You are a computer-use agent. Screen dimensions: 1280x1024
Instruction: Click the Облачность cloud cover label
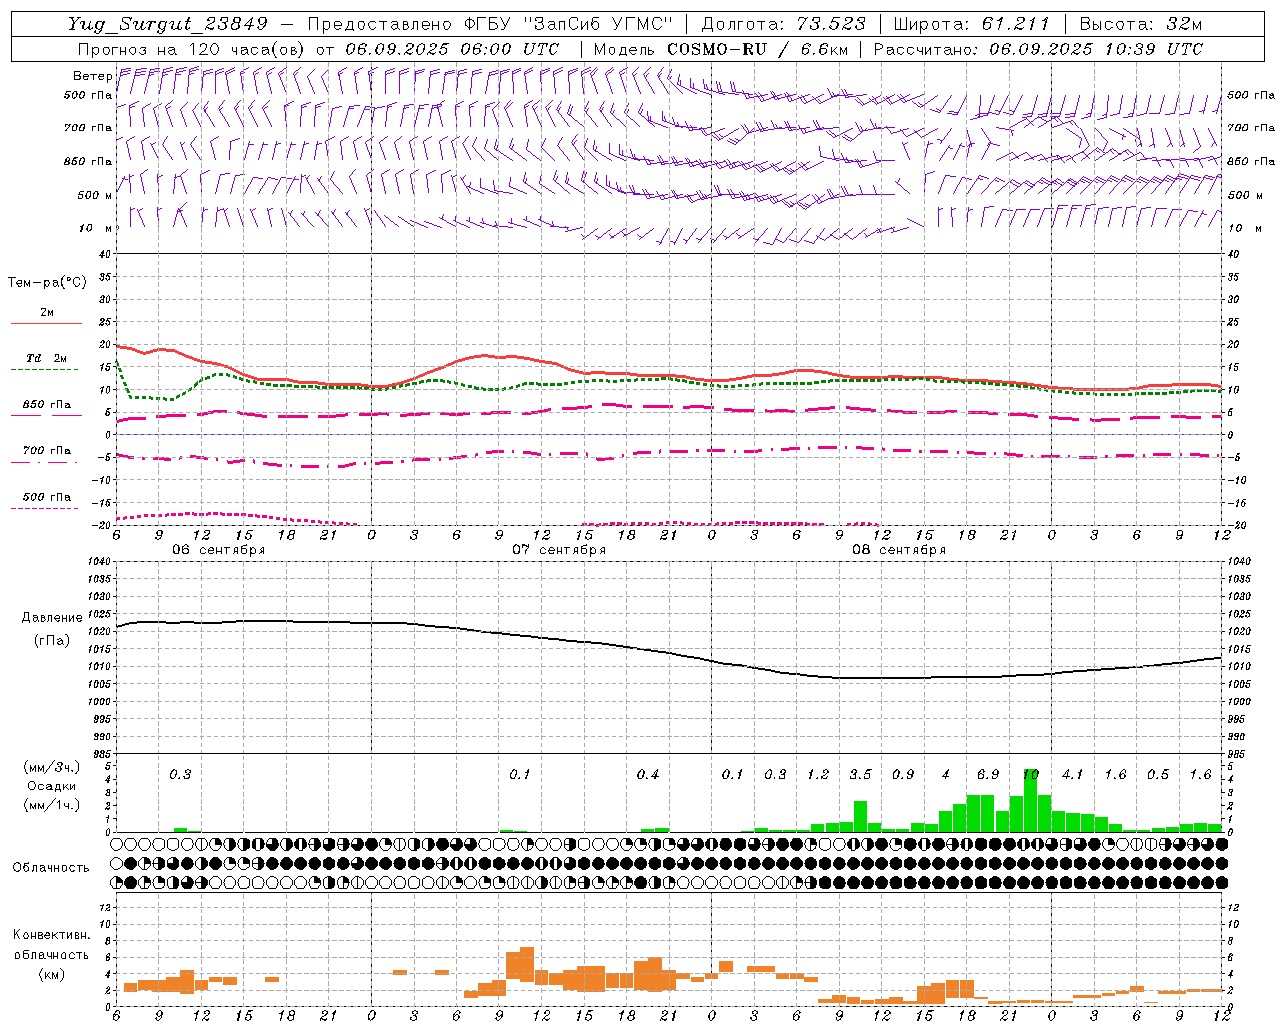pyautogui.click(x=51, y=867)
